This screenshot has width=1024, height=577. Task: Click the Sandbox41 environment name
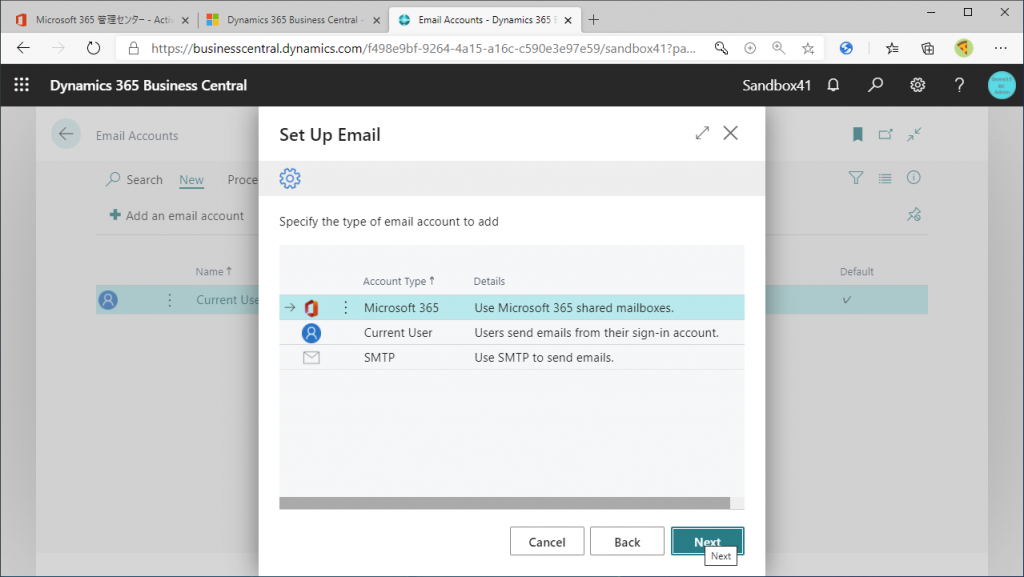tap(776, 86)
